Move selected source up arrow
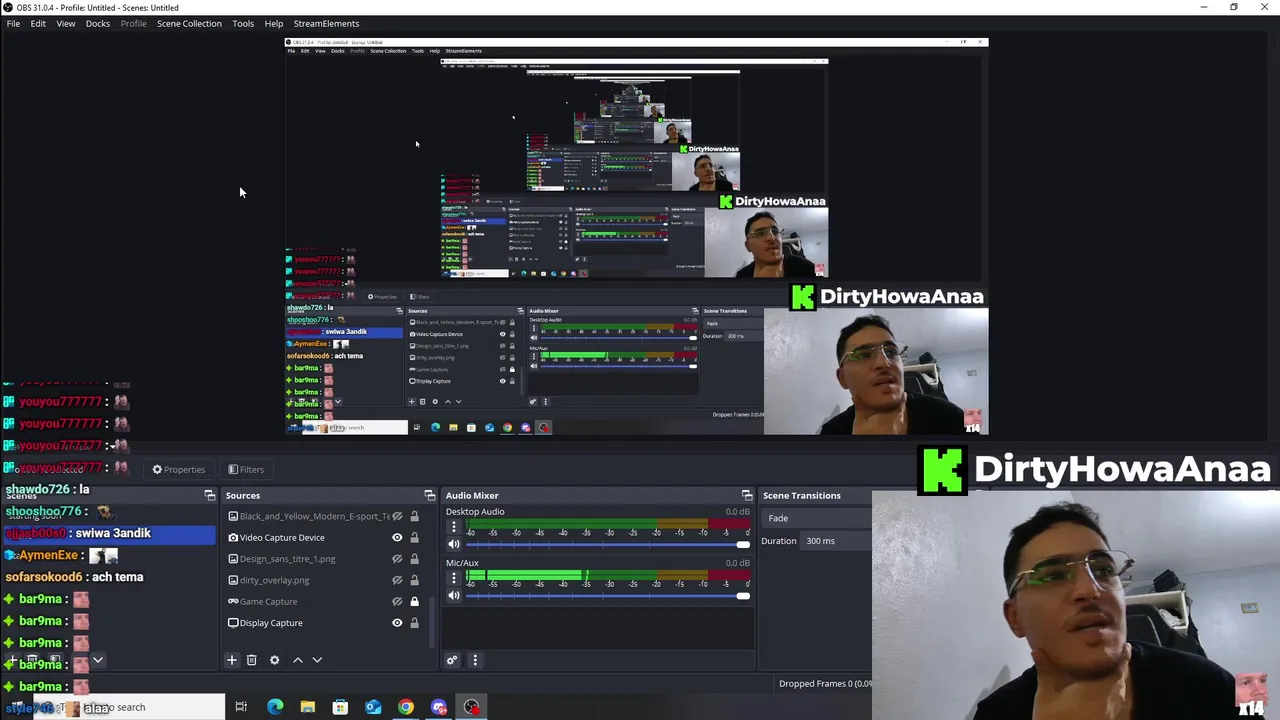 [297, 660]
